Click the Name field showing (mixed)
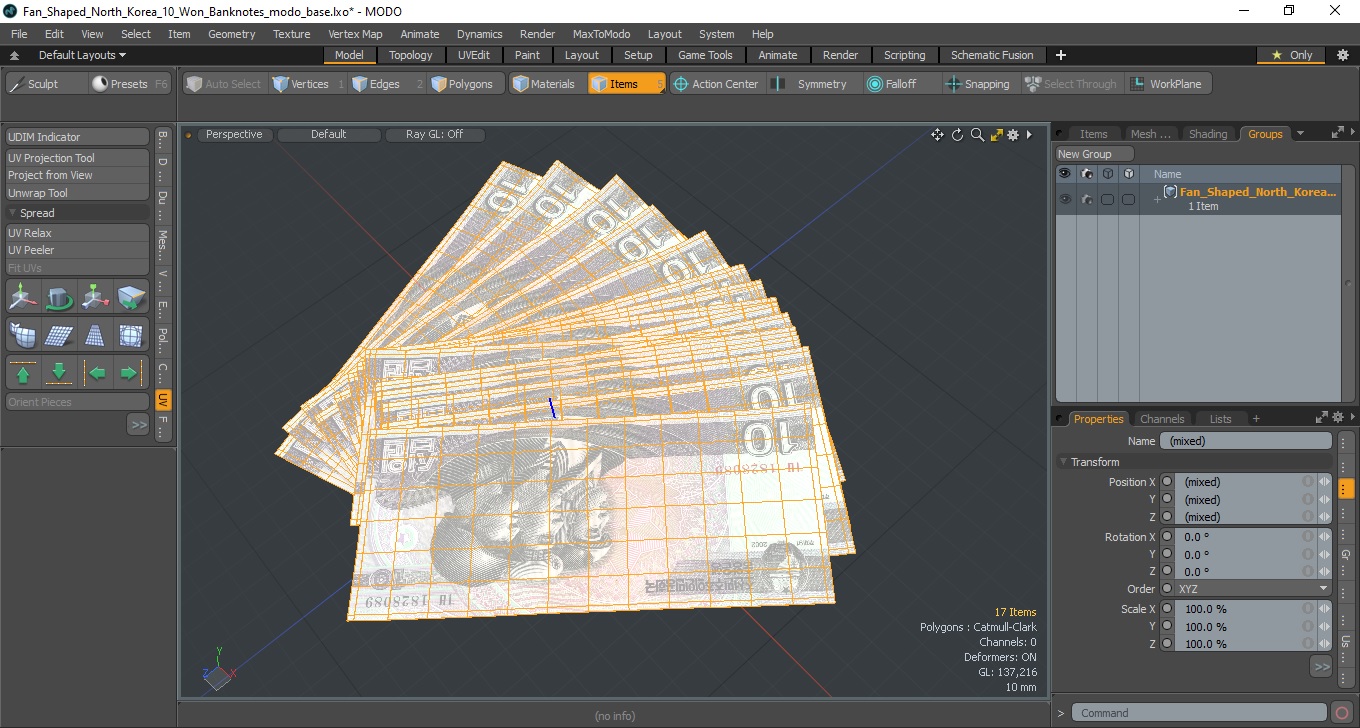The image size is (1360, 728). pos(1245,441)
